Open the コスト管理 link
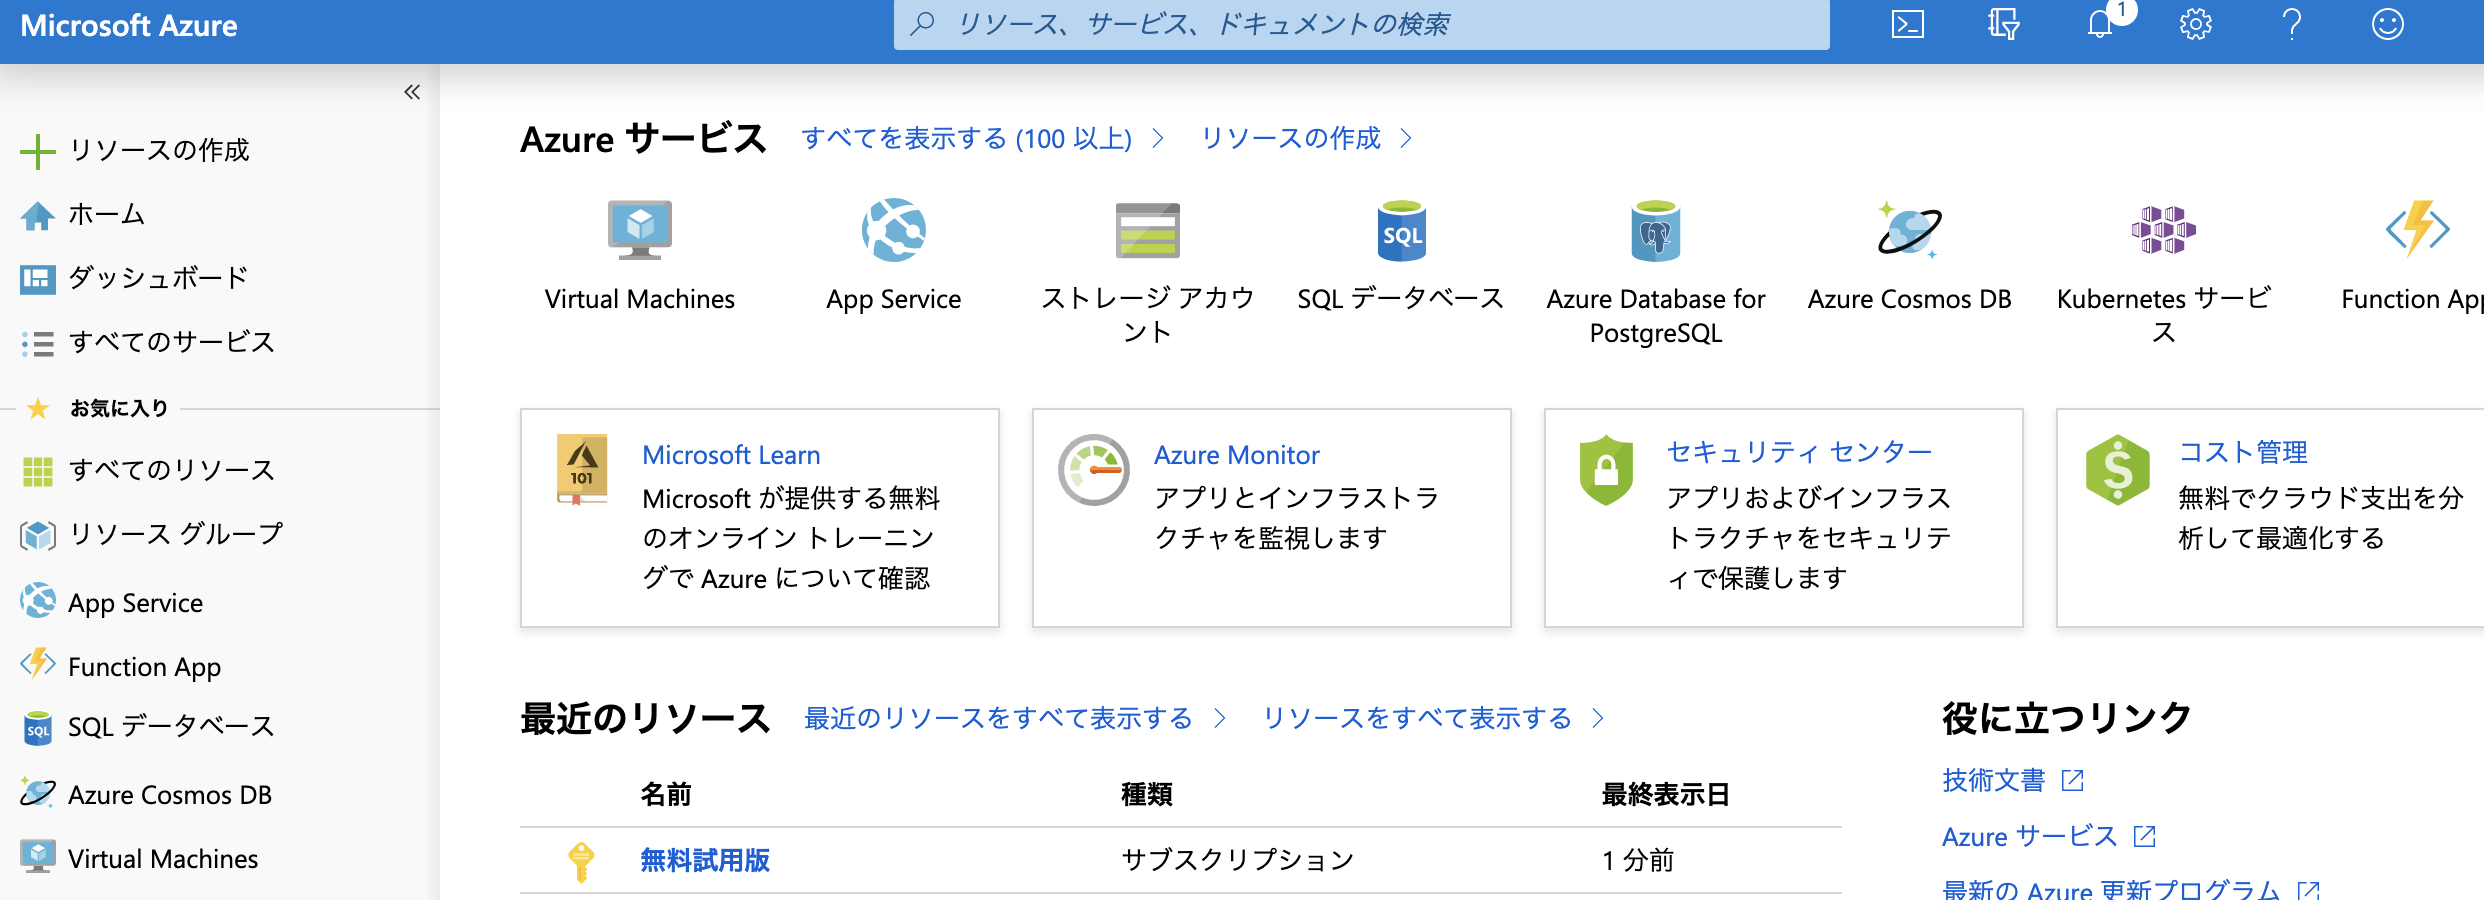2484x900 pixels. (x=2243, y=452)
